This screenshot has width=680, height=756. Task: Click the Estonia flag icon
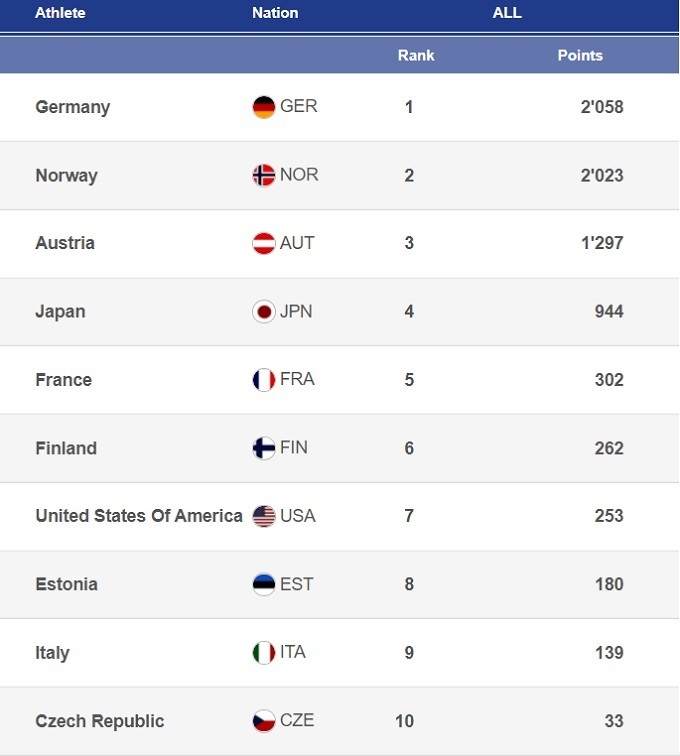(264, 584)
